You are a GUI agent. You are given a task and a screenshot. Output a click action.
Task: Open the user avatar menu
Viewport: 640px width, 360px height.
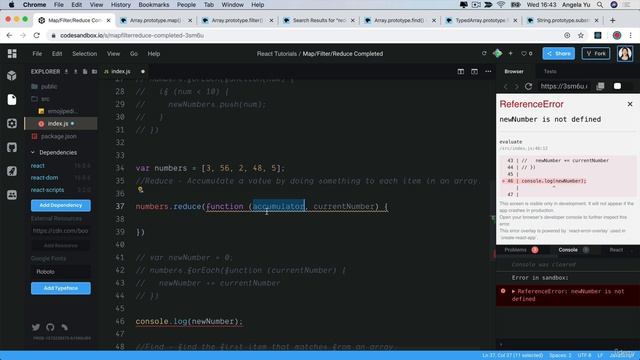tap(625, 53)
